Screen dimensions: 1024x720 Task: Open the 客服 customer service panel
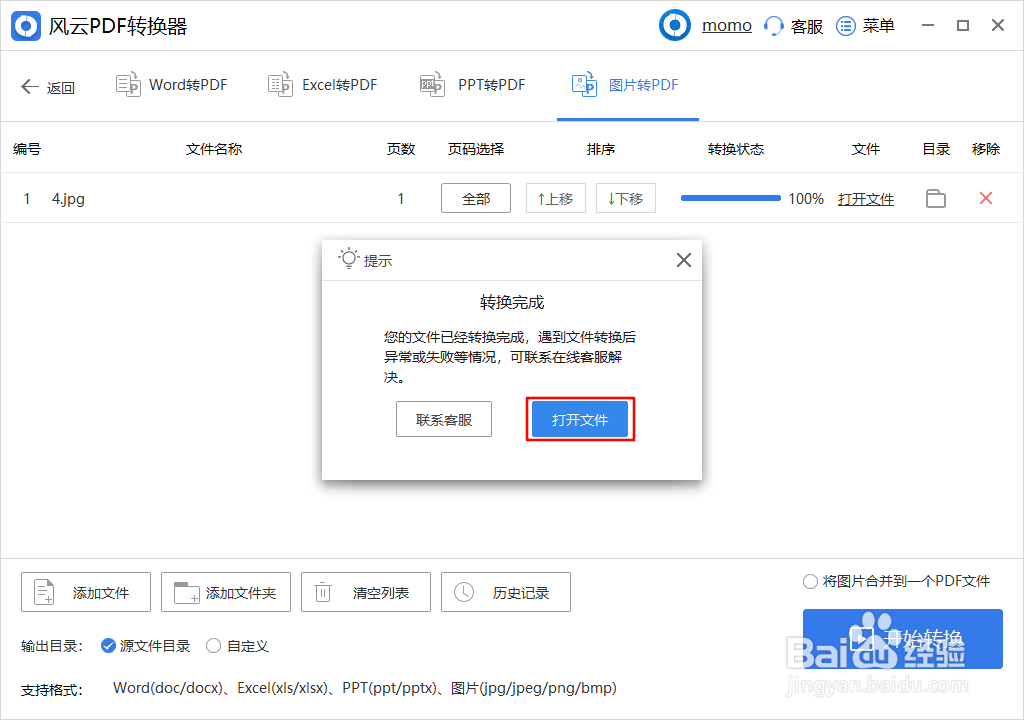pyautogui.click(x=793, y=25)
